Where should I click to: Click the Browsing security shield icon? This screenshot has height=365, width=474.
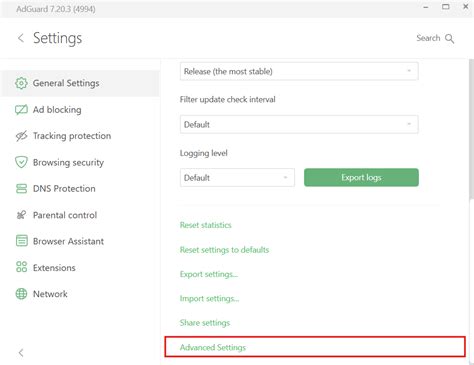tap(21, 162)
